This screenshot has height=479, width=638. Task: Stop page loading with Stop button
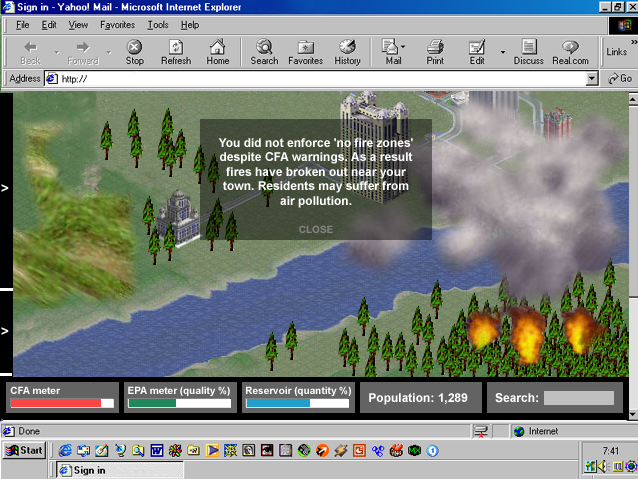(x=134, y=52)
